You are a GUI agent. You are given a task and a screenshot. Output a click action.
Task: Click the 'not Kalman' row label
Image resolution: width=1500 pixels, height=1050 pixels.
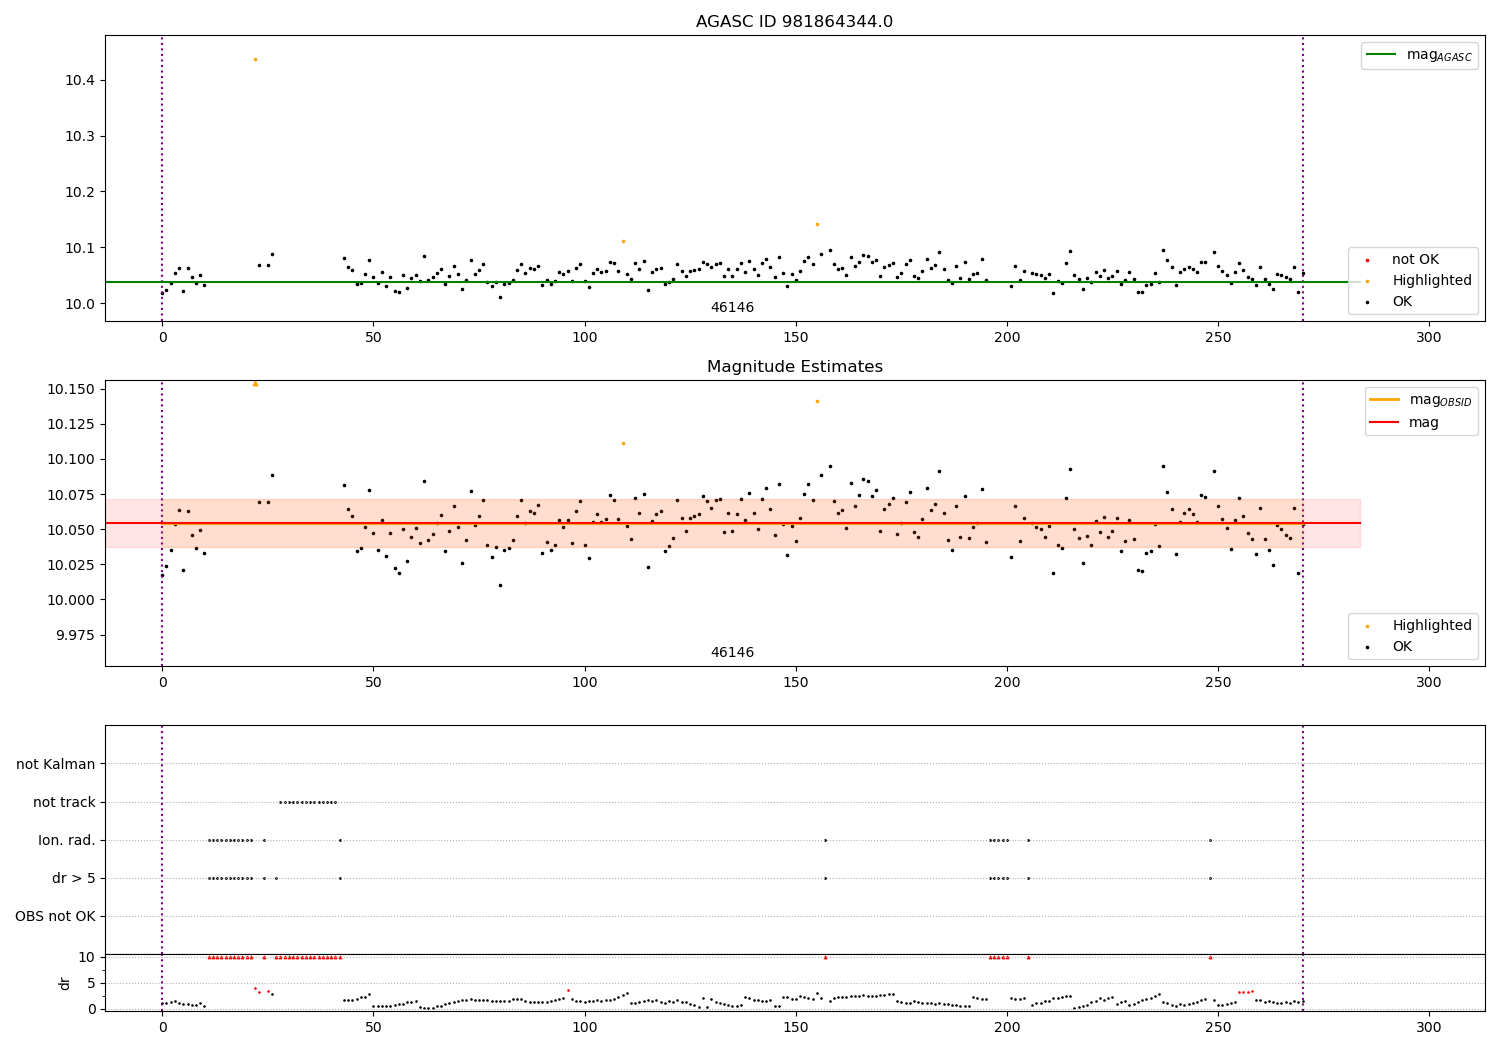[56, 765]
